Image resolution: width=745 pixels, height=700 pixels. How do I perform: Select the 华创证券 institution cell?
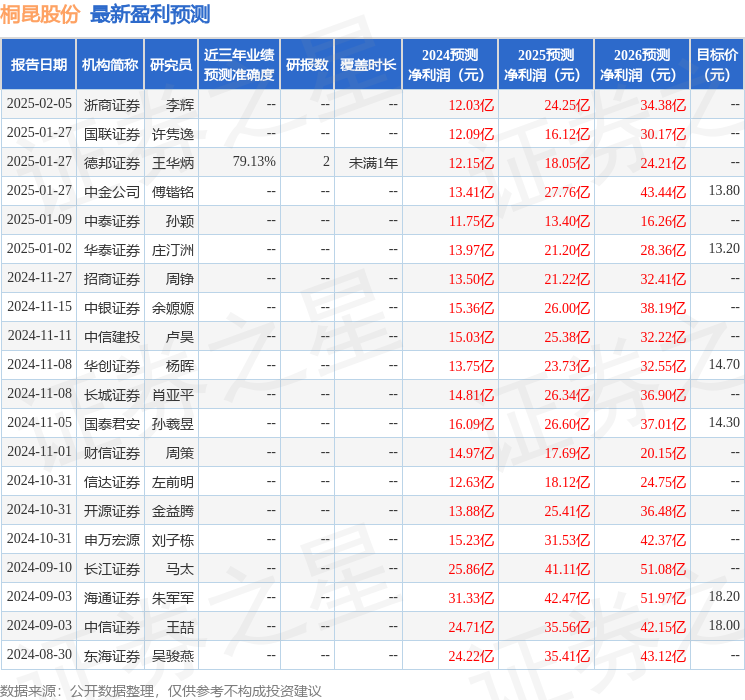[112, 365]
